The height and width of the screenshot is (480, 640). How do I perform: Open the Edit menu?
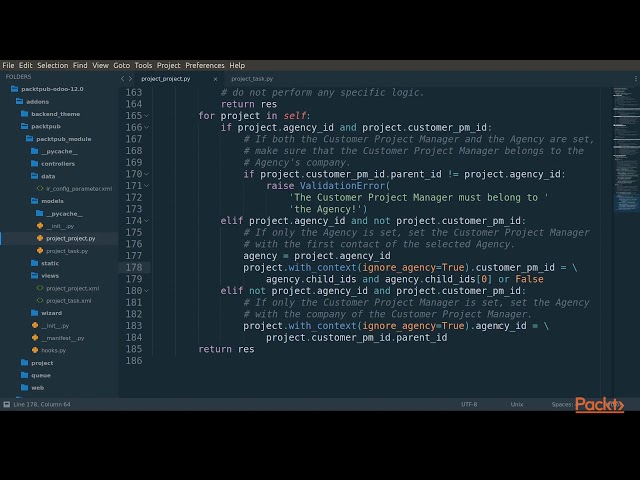coord(25,65)
